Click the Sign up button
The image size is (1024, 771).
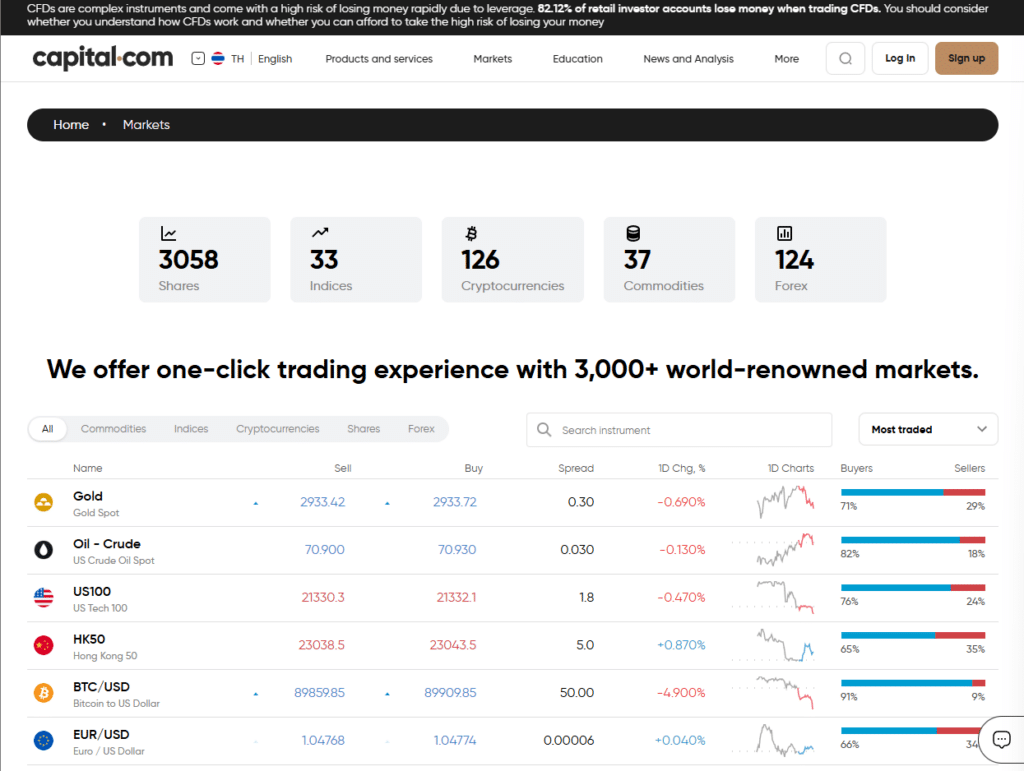pos(967,58)
